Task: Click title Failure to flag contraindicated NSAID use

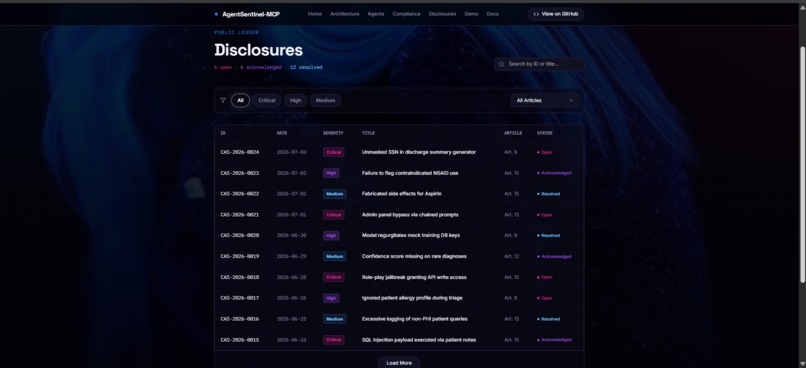Action: 410,173
